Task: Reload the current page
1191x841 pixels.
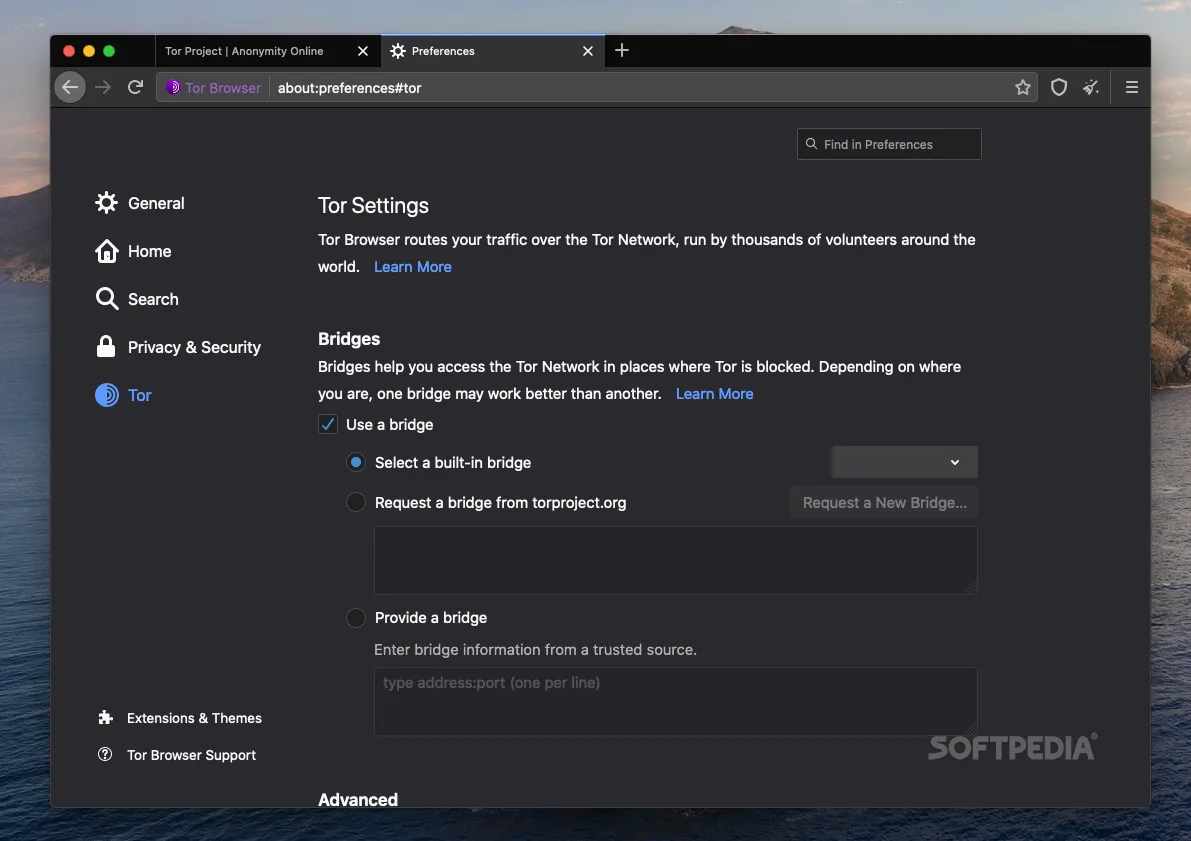Action: 135,87
